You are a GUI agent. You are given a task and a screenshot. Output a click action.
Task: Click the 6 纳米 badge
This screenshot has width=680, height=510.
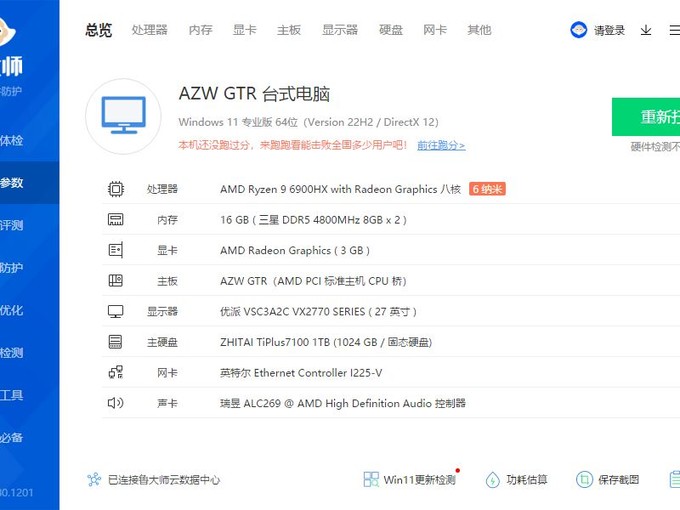pyautogui.click(x=487, y=189)
